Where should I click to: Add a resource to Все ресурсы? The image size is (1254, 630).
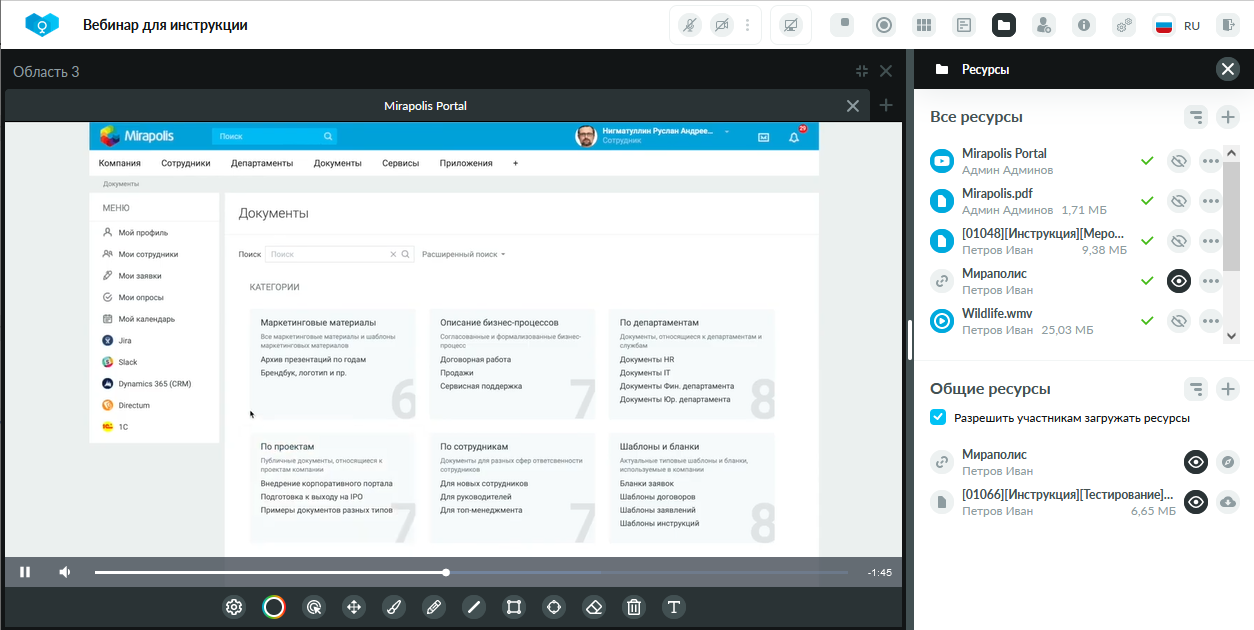tap(1228, 117)
